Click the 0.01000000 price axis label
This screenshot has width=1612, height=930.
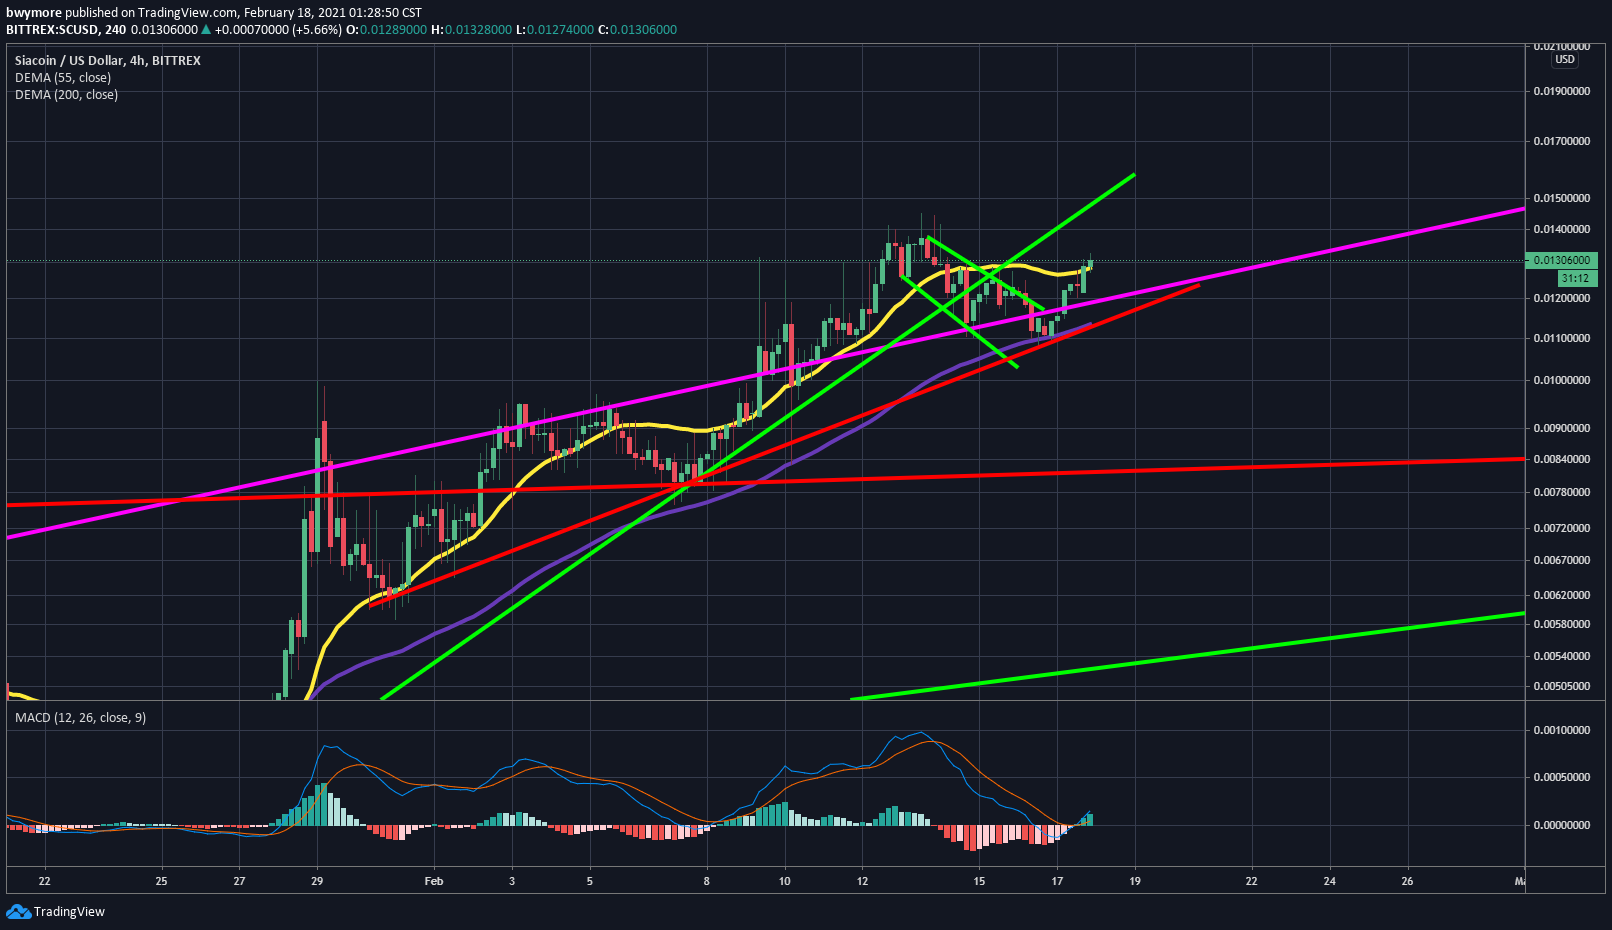(1562, 380)
